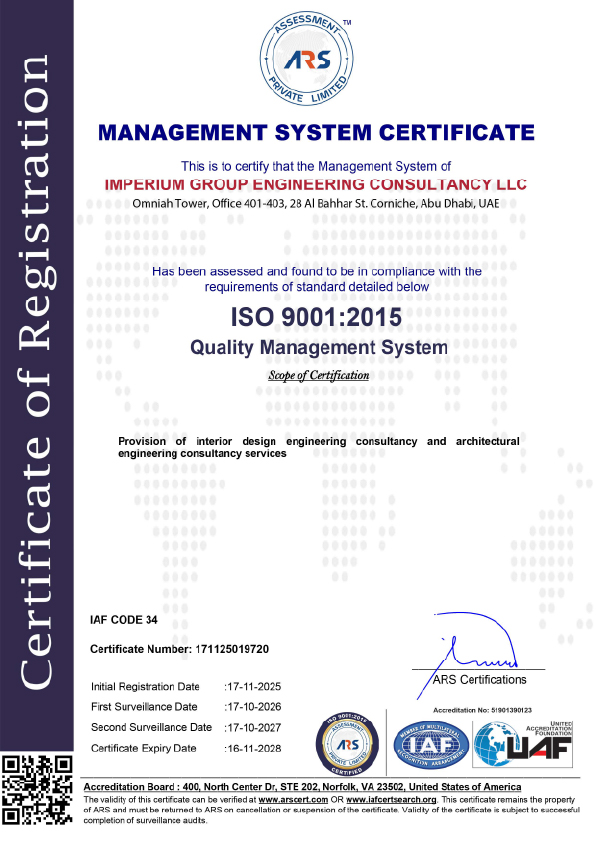
Task: Click vertical 'Certificate of Registration' sidebar text
Action: [x=35, y=372]
